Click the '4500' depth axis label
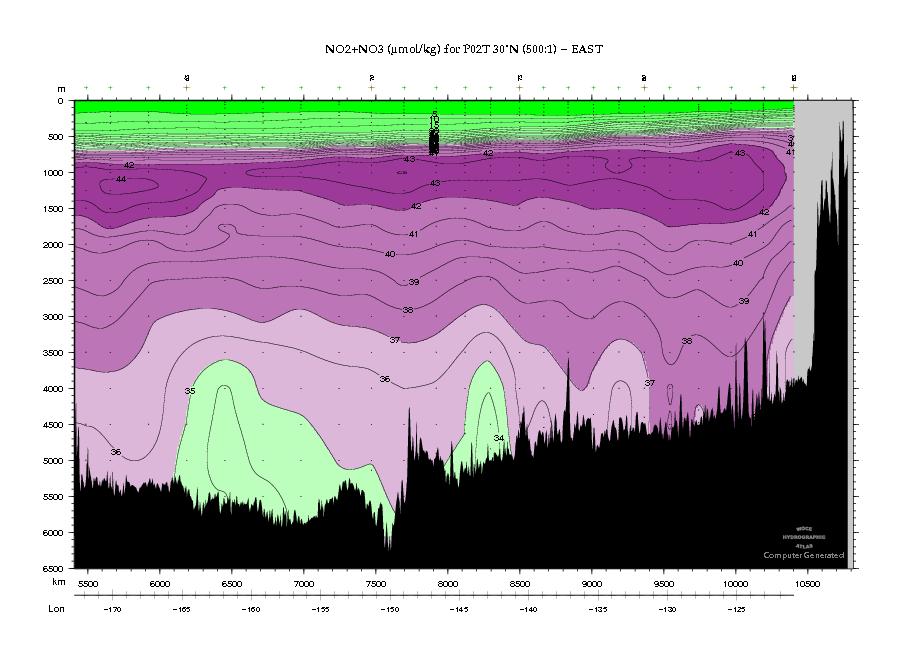Image resolution: width=900 pixels, height=650 pixels. coord(53,425)
